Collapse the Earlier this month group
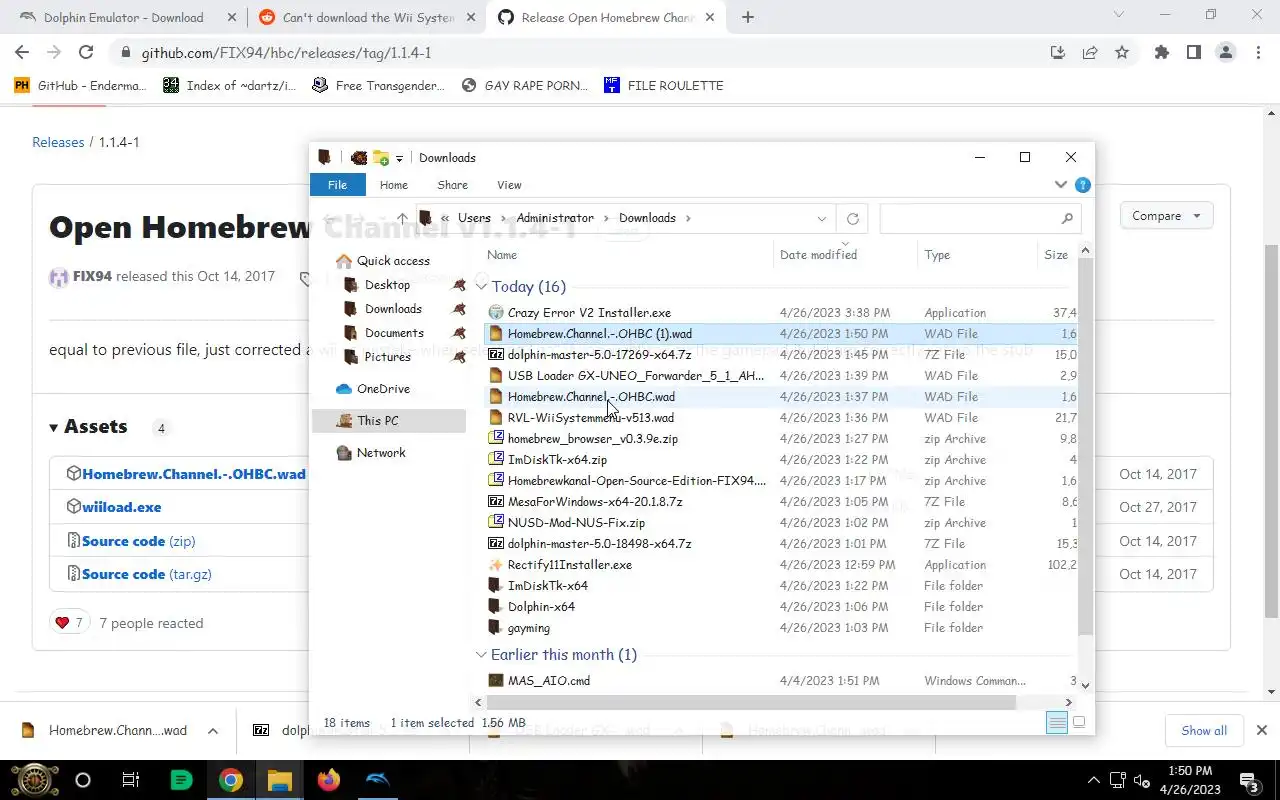The height and width of the screenshot is (800, 1280). click(x=482, y=655)
